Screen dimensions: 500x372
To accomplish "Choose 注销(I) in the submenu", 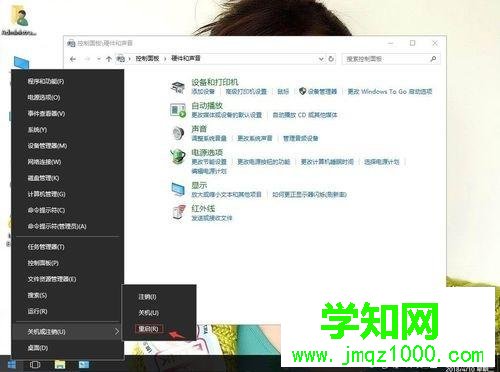I will coord(147,296).
